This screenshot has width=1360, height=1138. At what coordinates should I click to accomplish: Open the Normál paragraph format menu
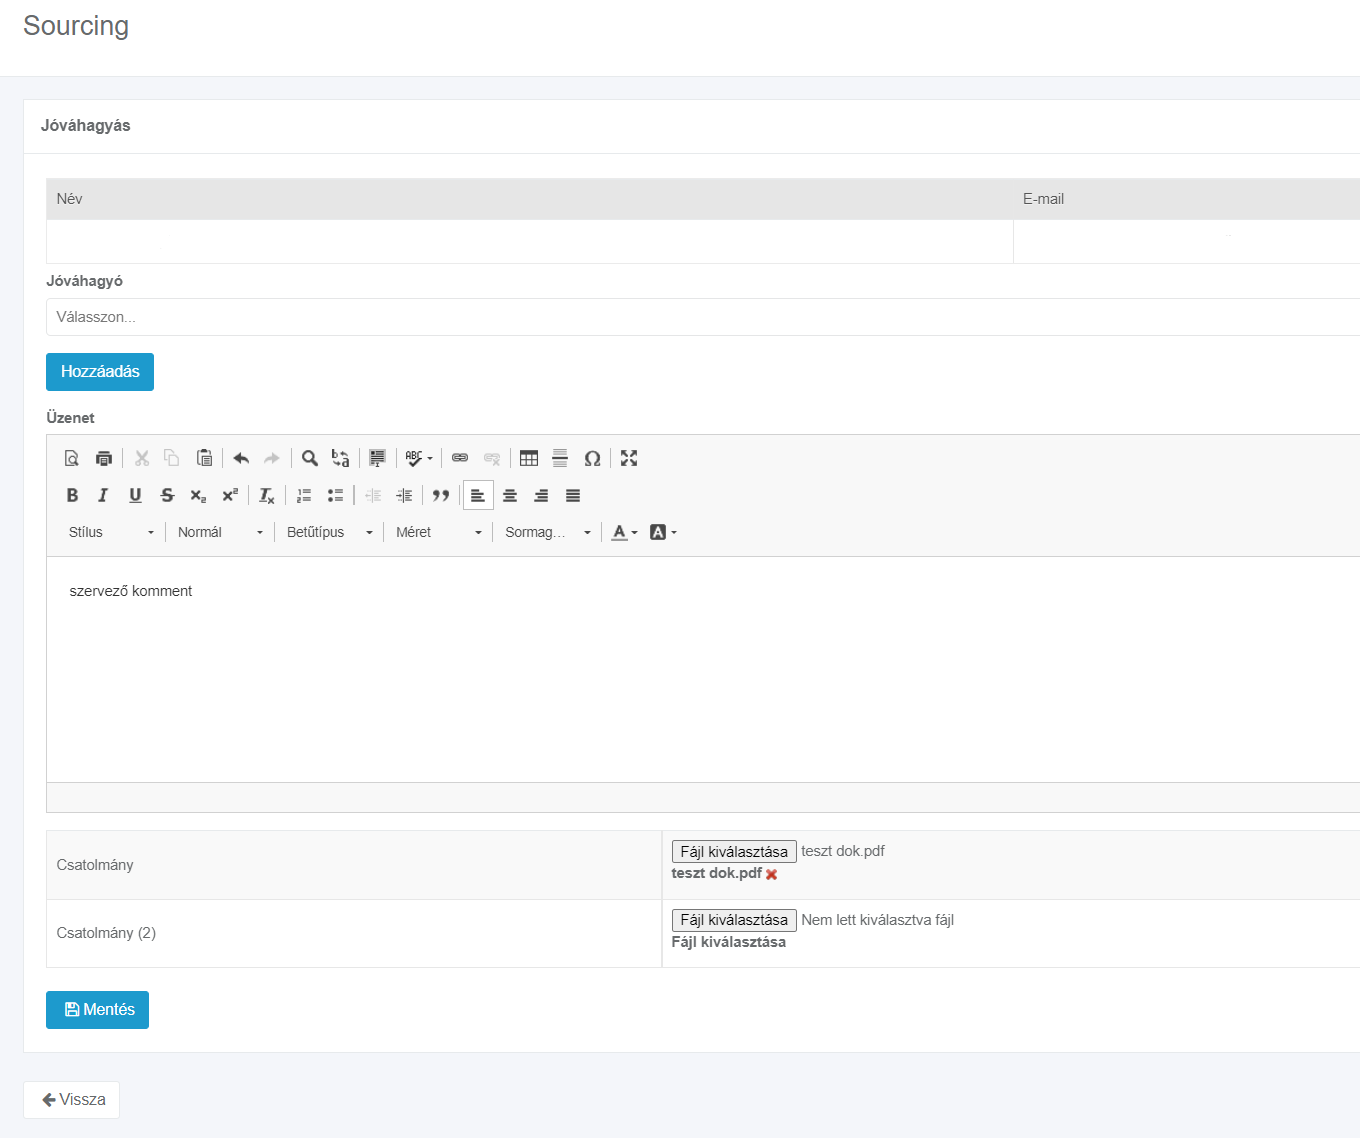[220, 532]
